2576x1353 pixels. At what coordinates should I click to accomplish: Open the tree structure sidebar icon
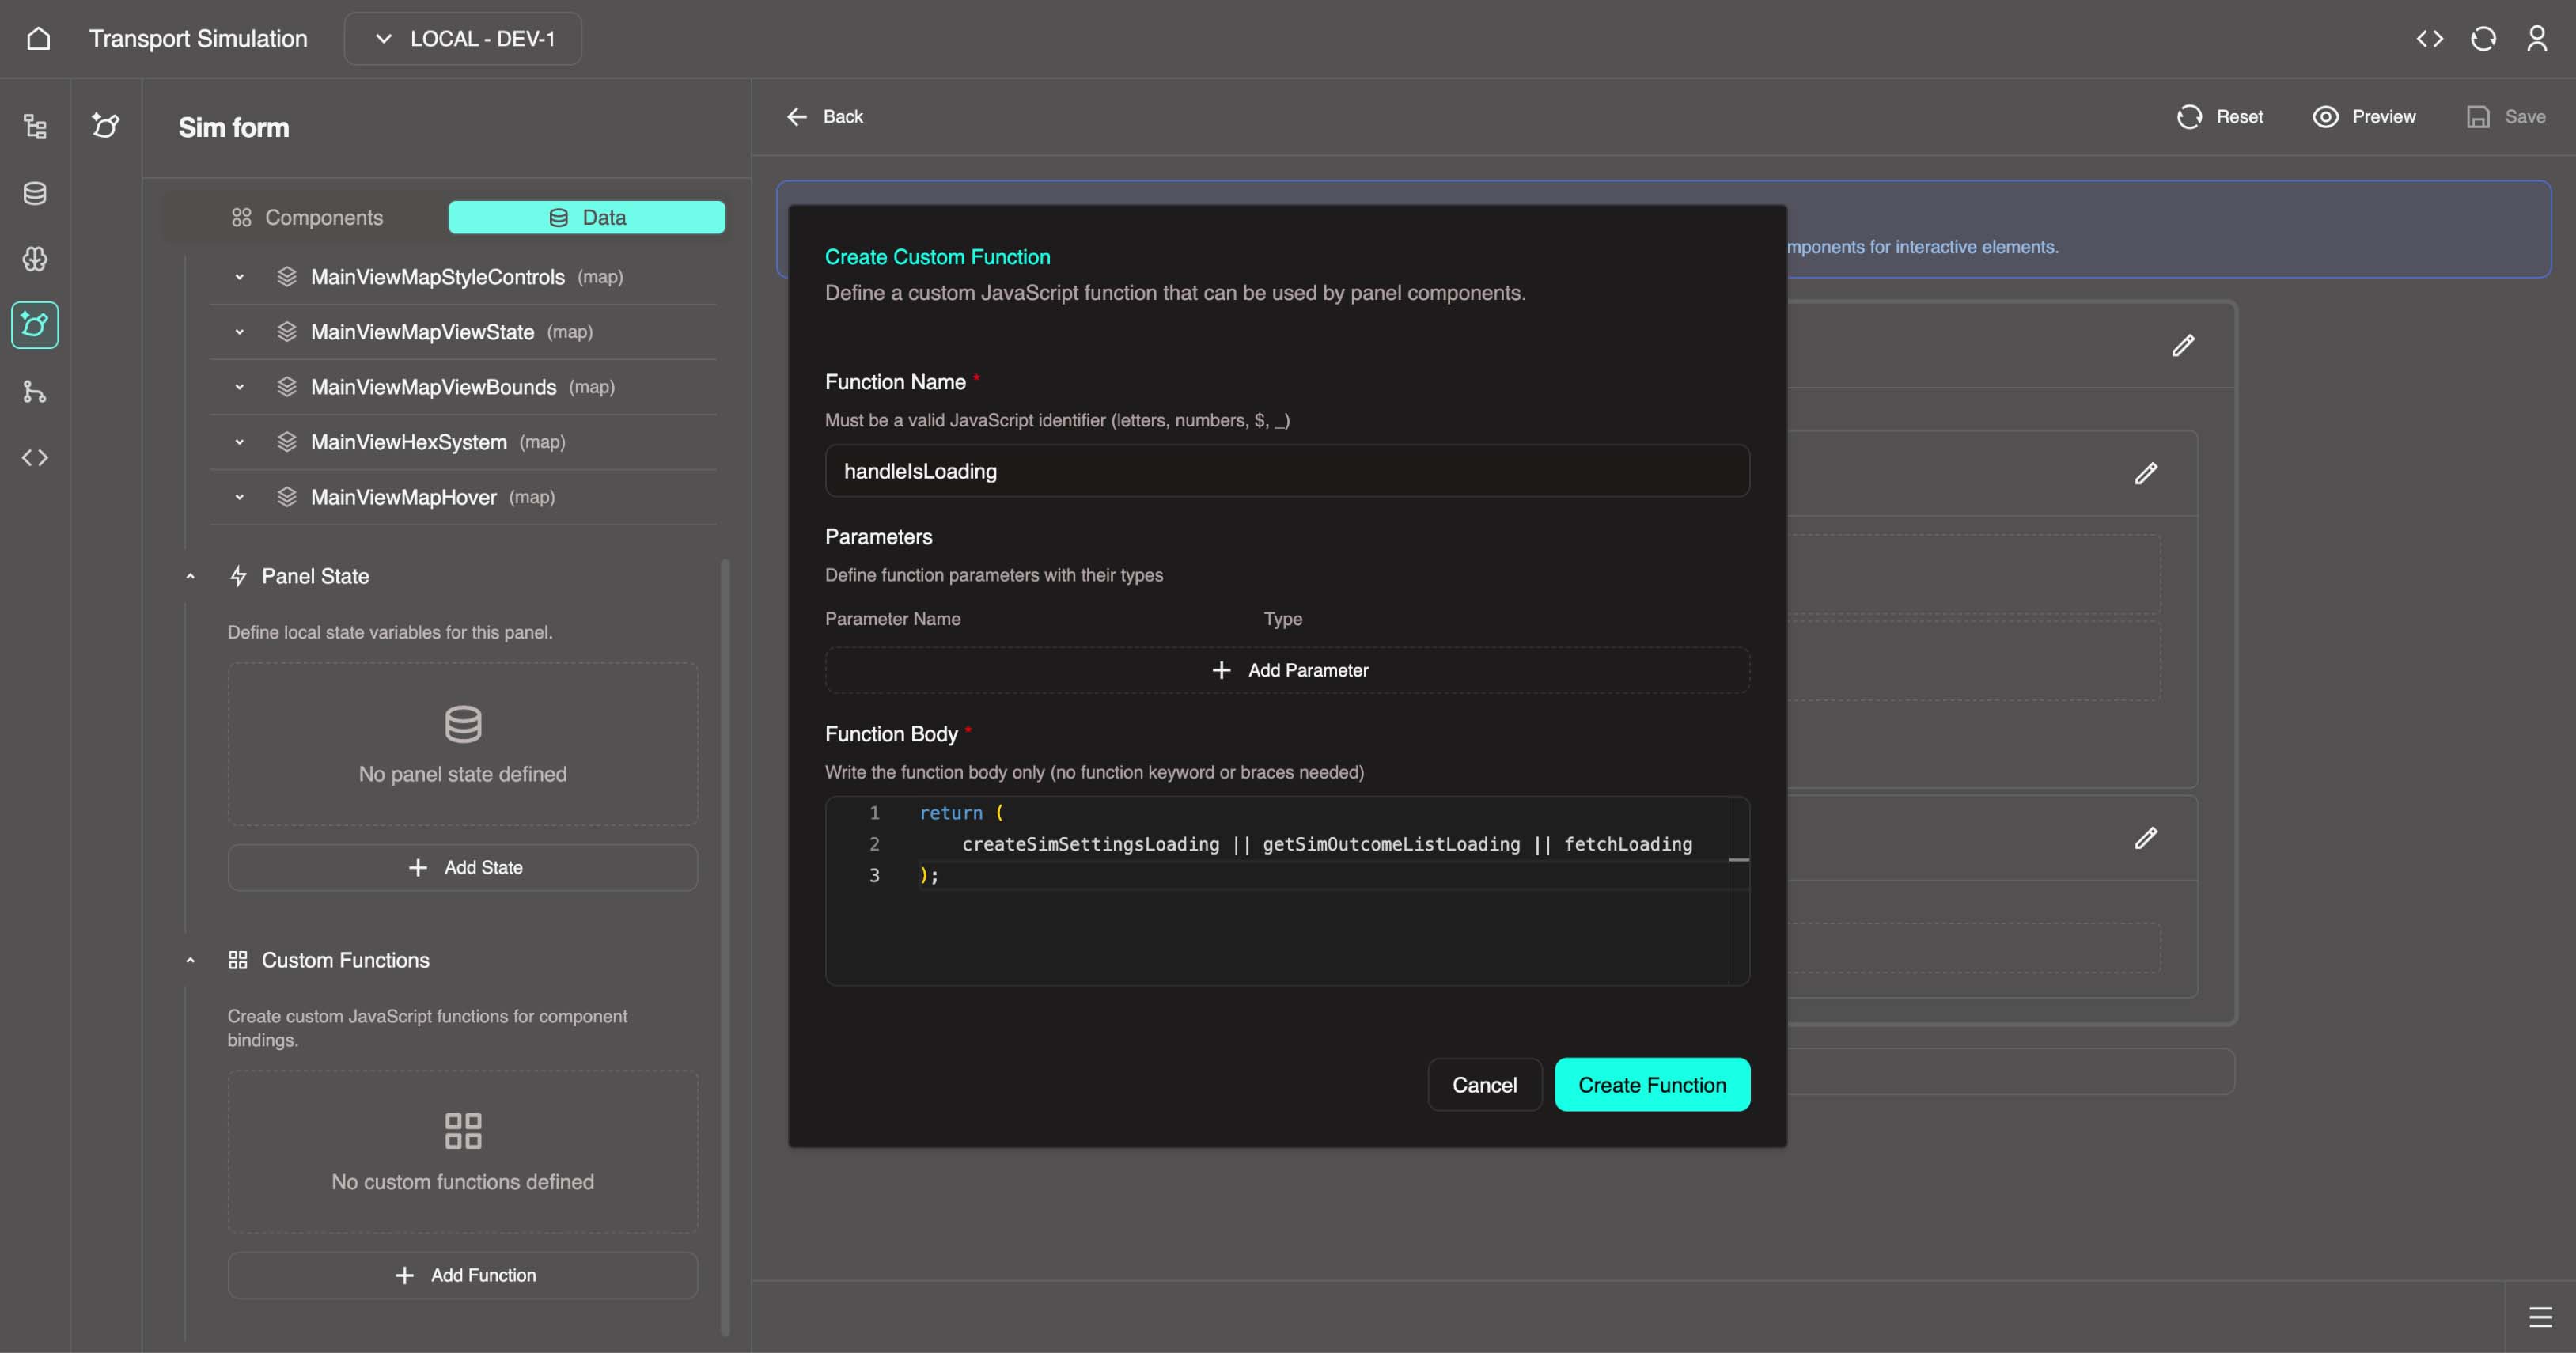point(35,126)
